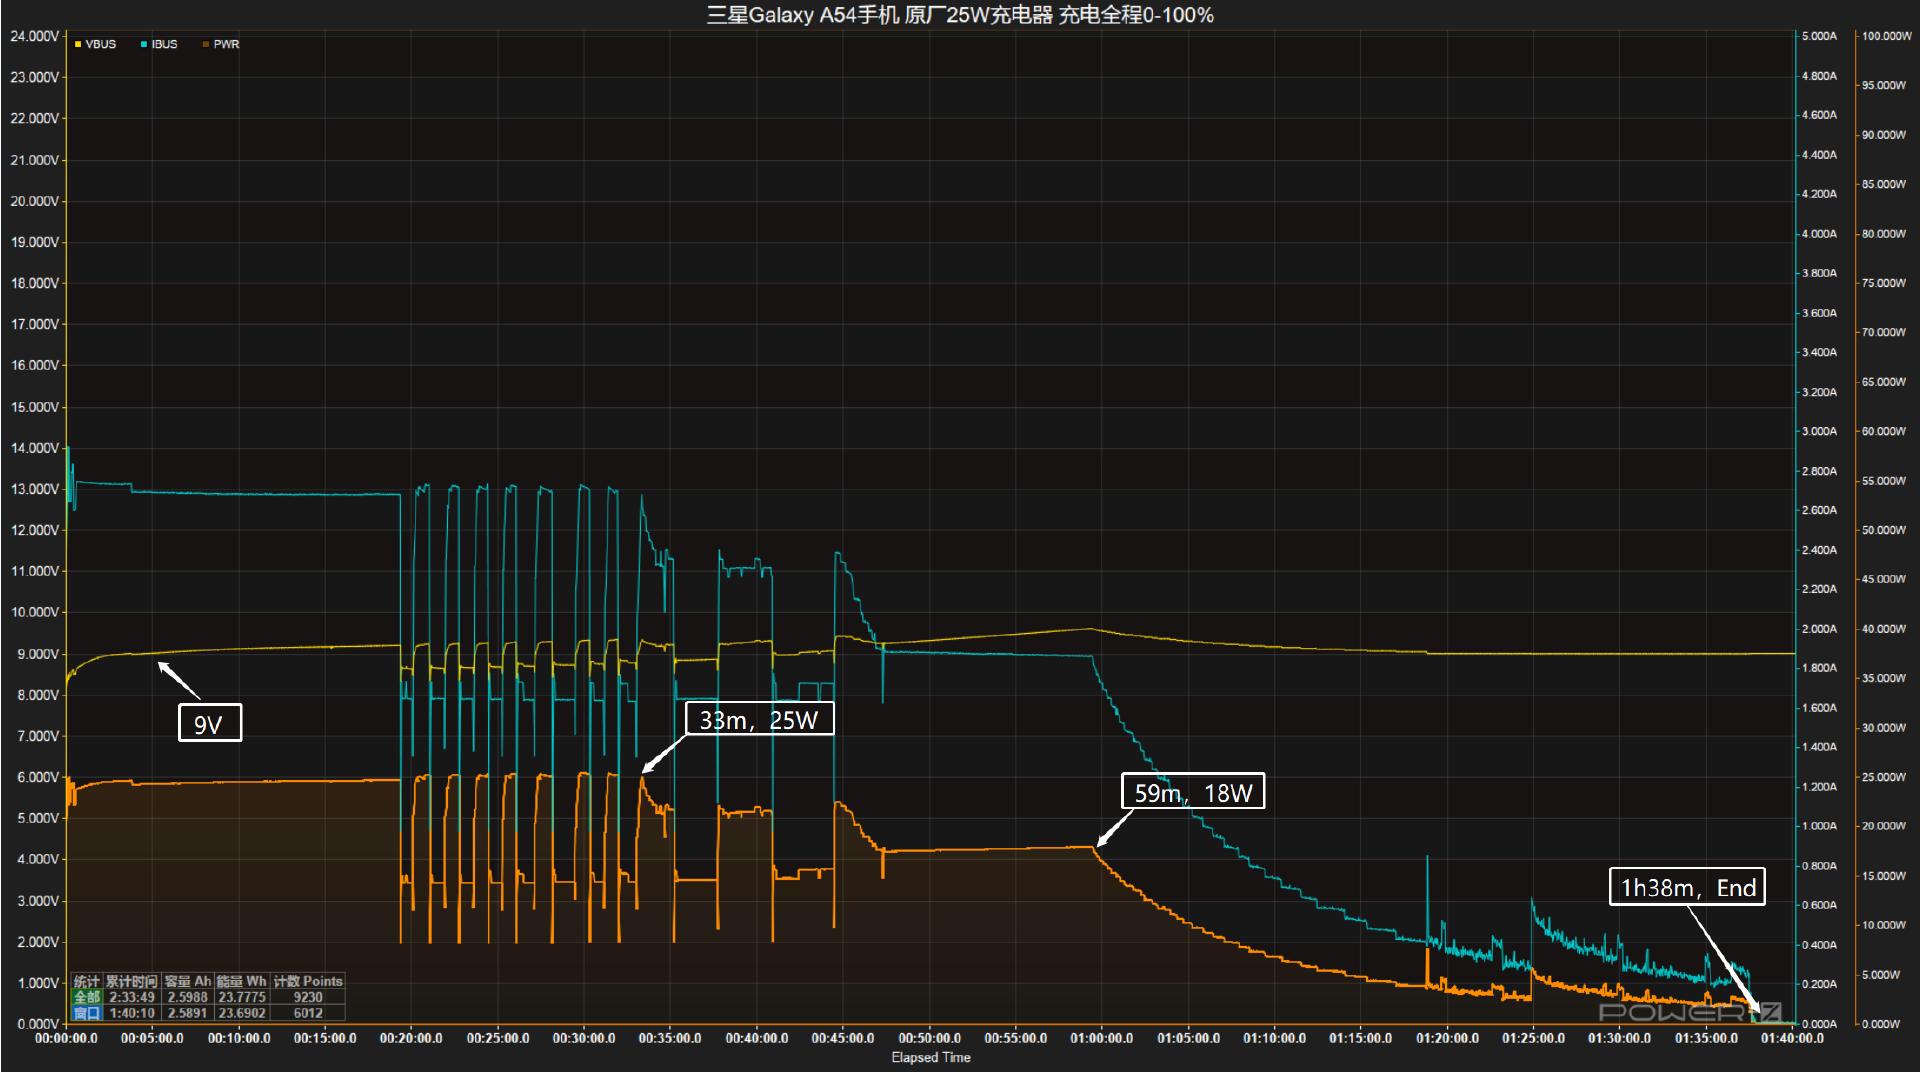Click the yellow VBUS legend color square
The height and width of the screenshot is (1072, 1920).
(x=78, y=44)
